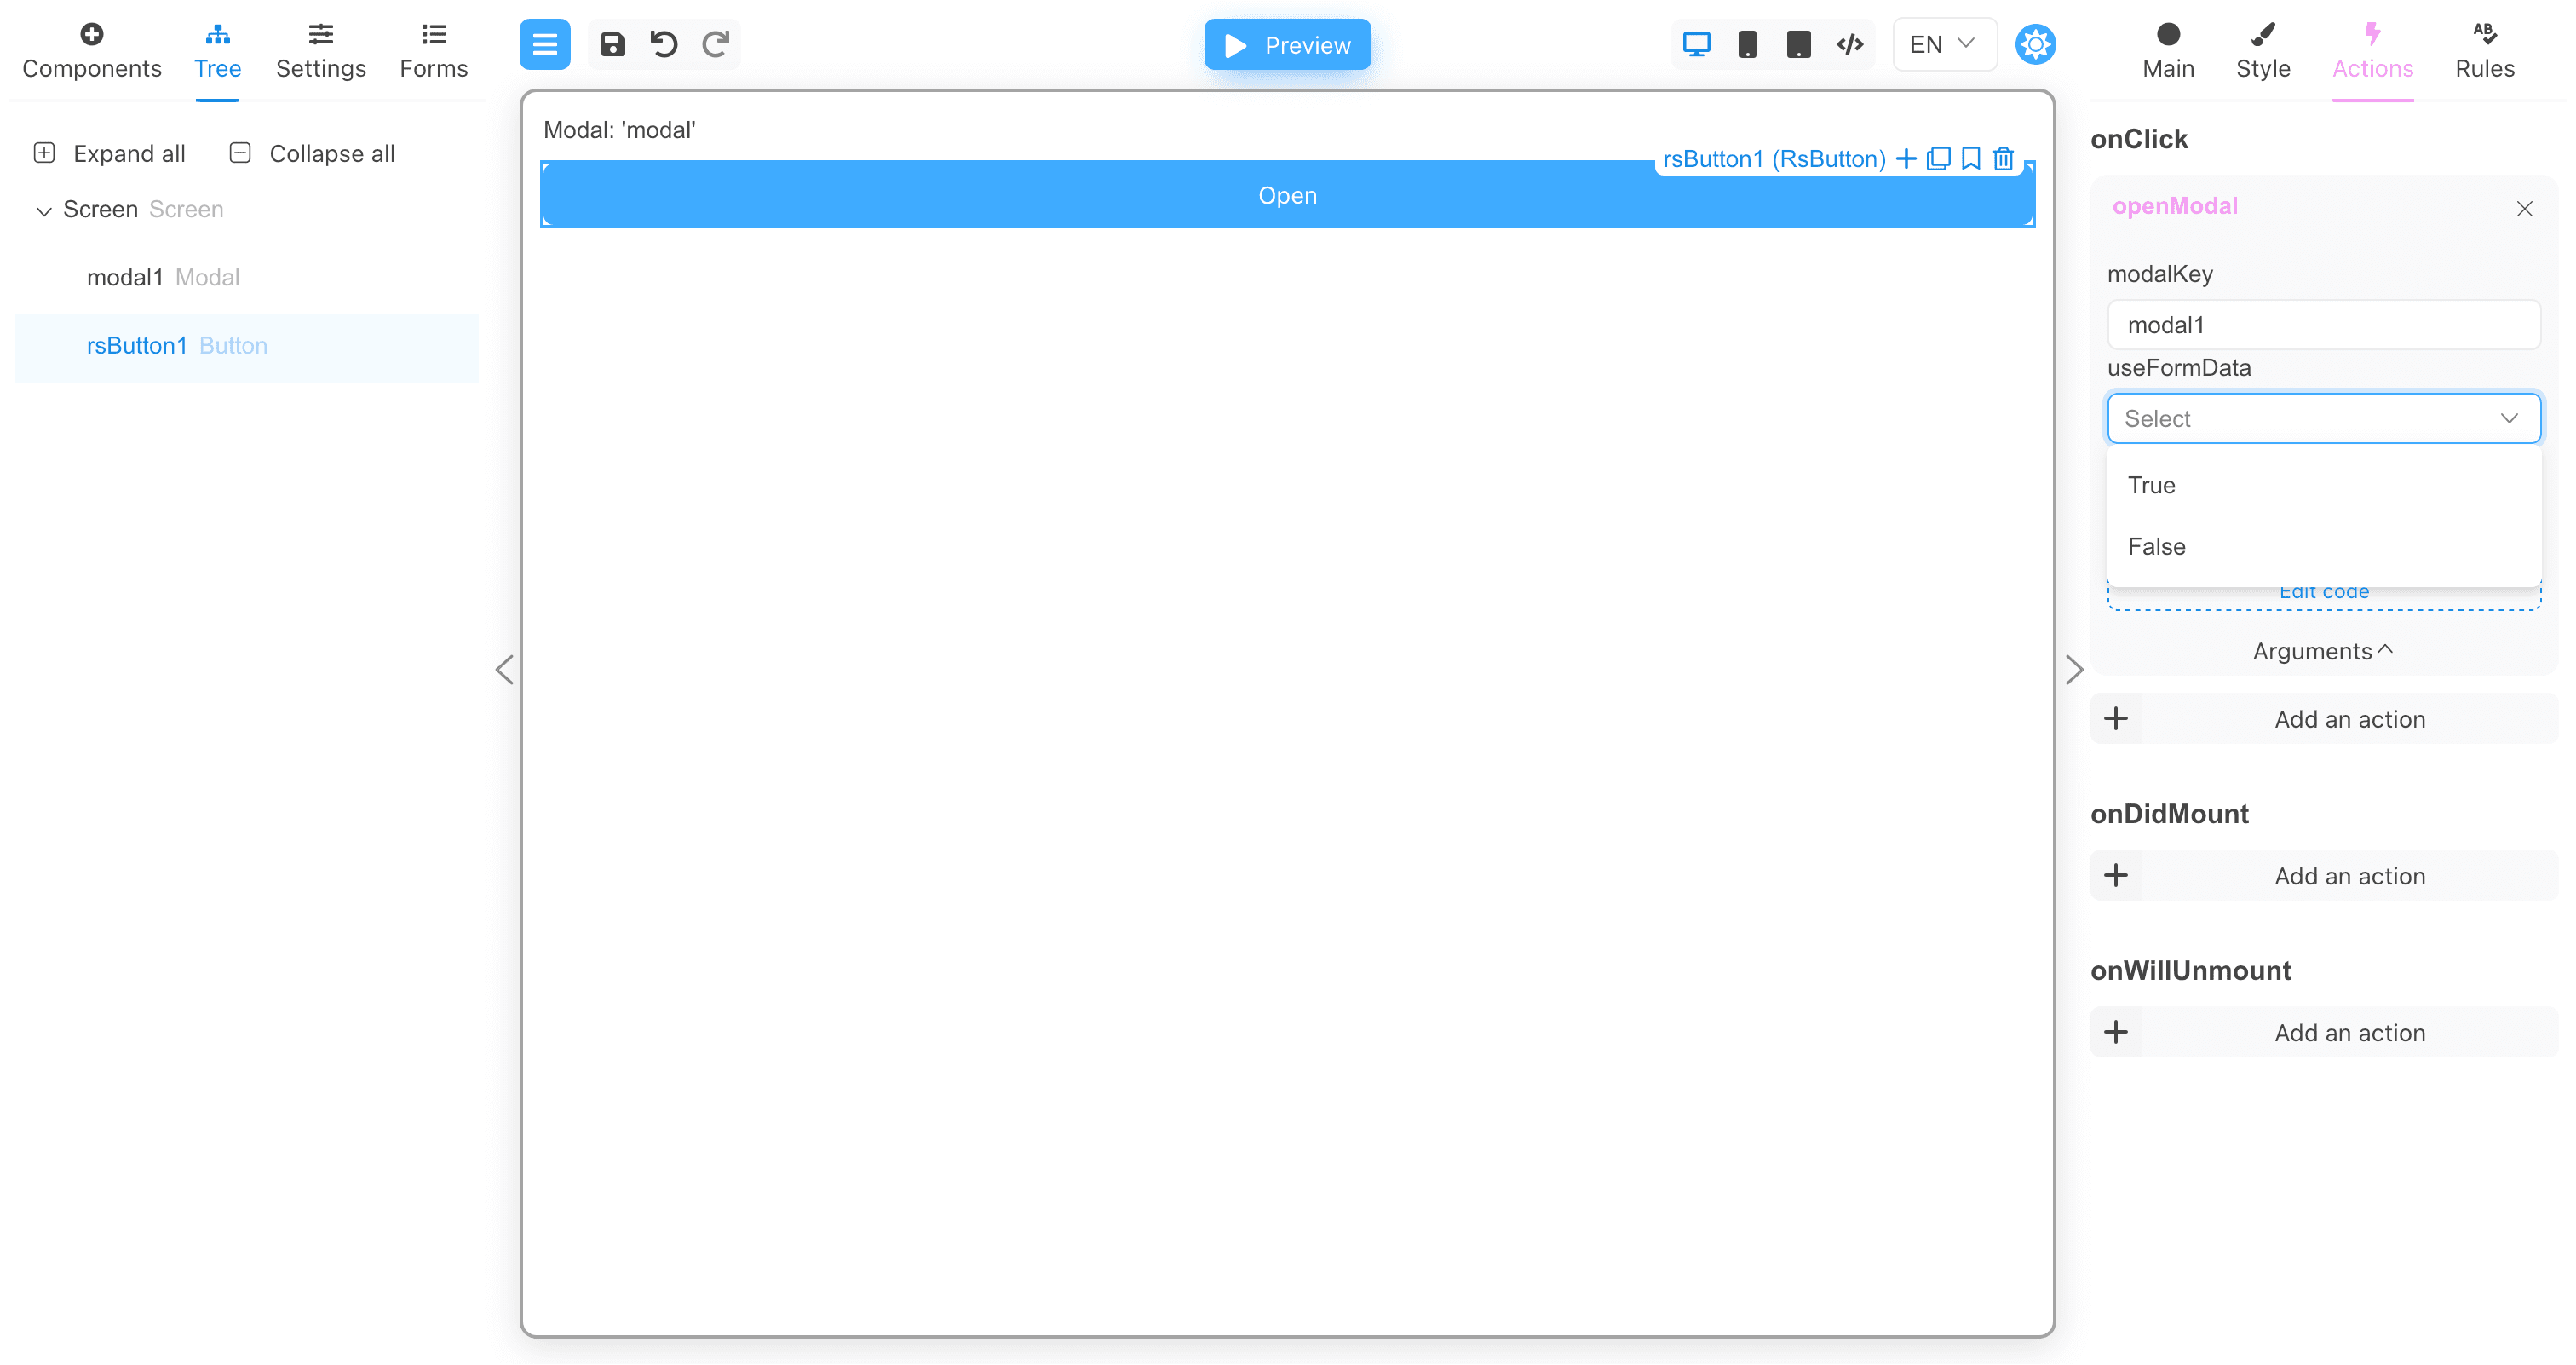Remove the openModal action with the X
This screenshot has height=1365, width=2576.
tap(2525, 208)
